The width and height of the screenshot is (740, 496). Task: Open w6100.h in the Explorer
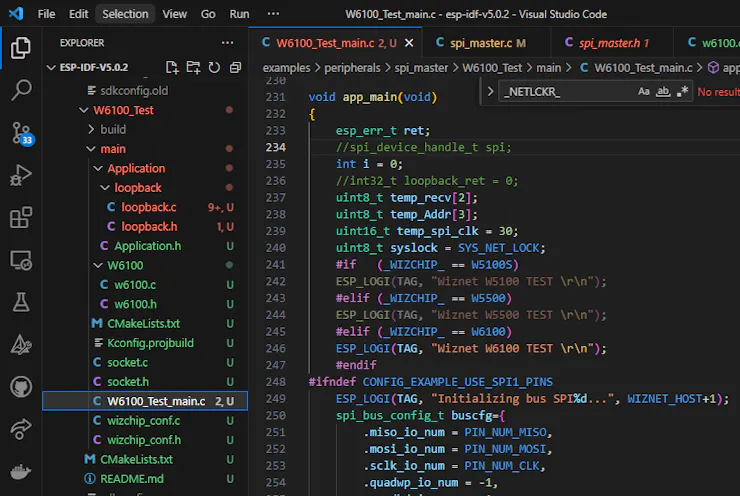pyautogui.click(x=145, y=304)
